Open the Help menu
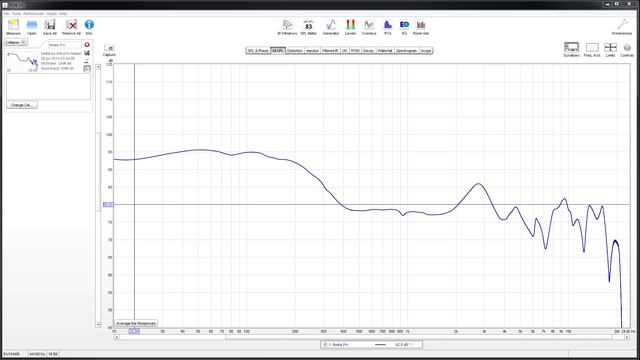Screen dimensions: 640x360 [63, 13]
